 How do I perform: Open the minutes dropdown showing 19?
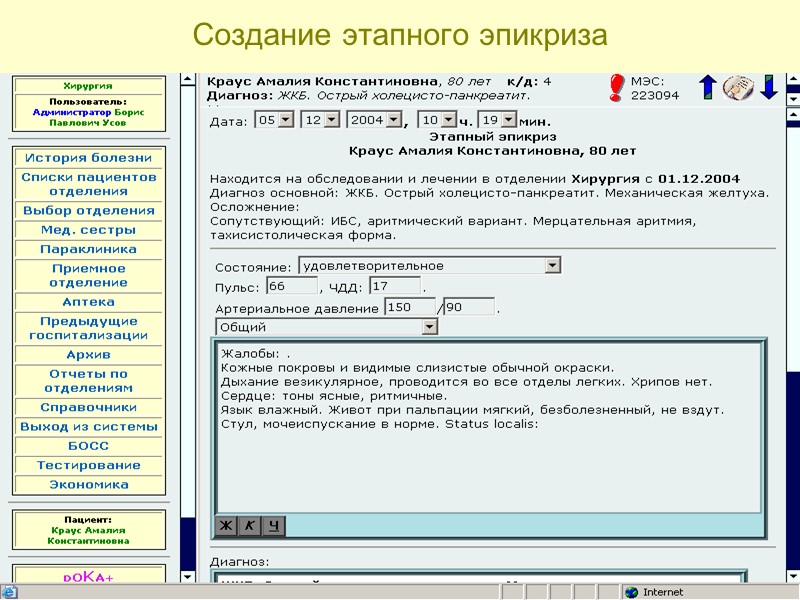(497, 120)
